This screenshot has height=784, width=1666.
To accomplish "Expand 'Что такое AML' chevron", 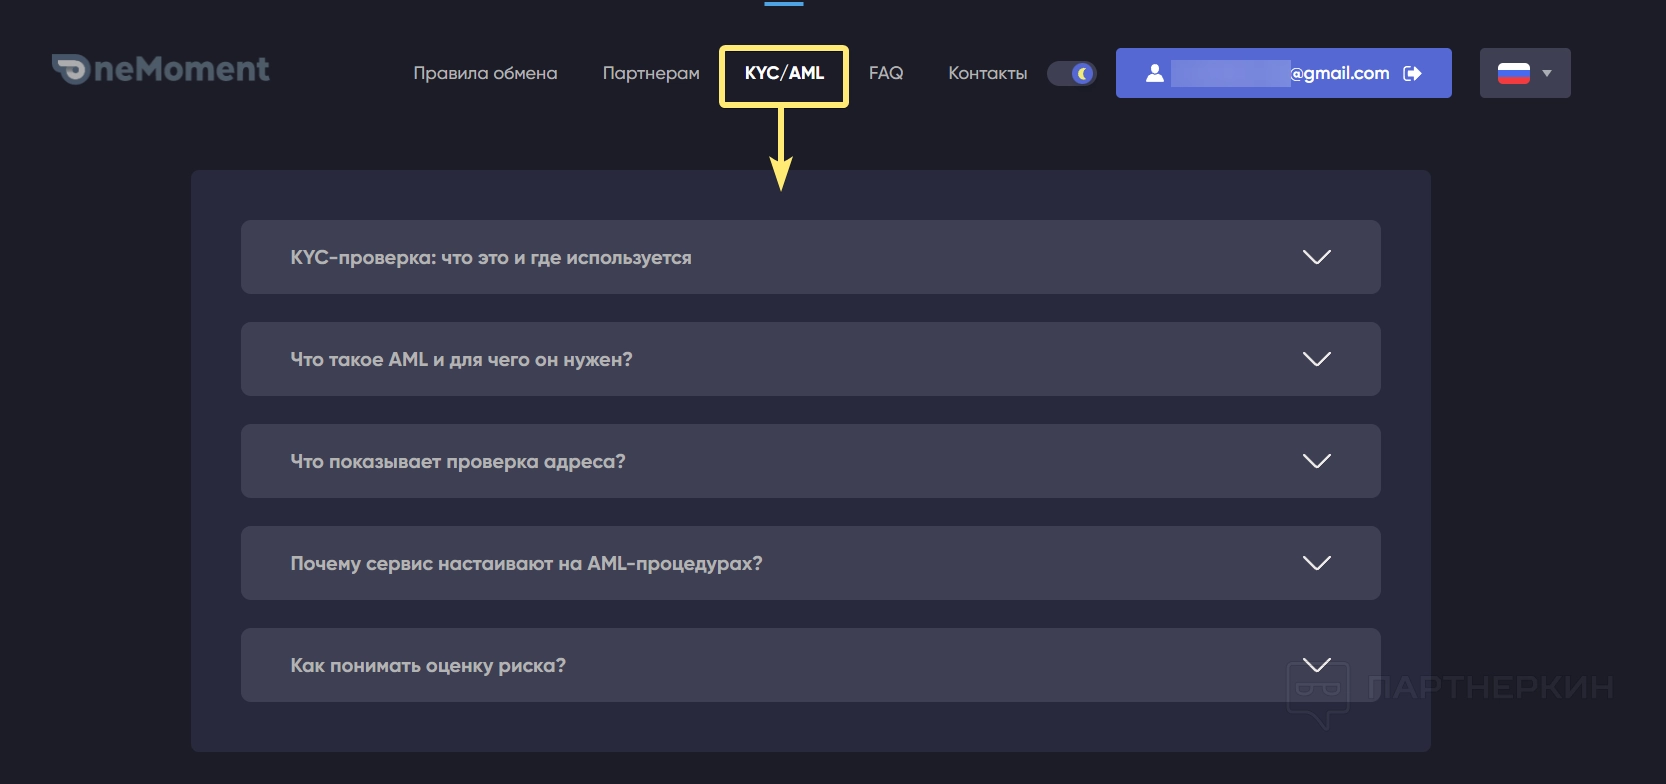I will [1316, 359].
